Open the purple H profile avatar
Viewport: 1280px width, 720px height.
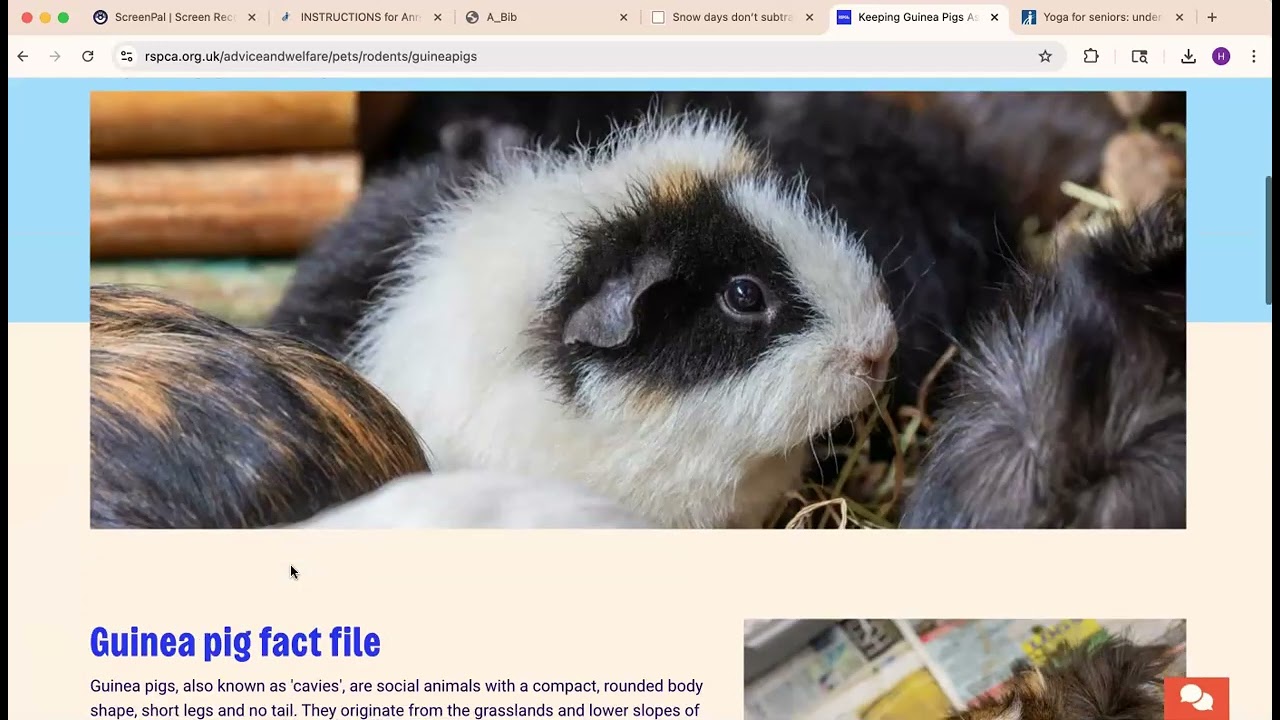click(1221, 56)
